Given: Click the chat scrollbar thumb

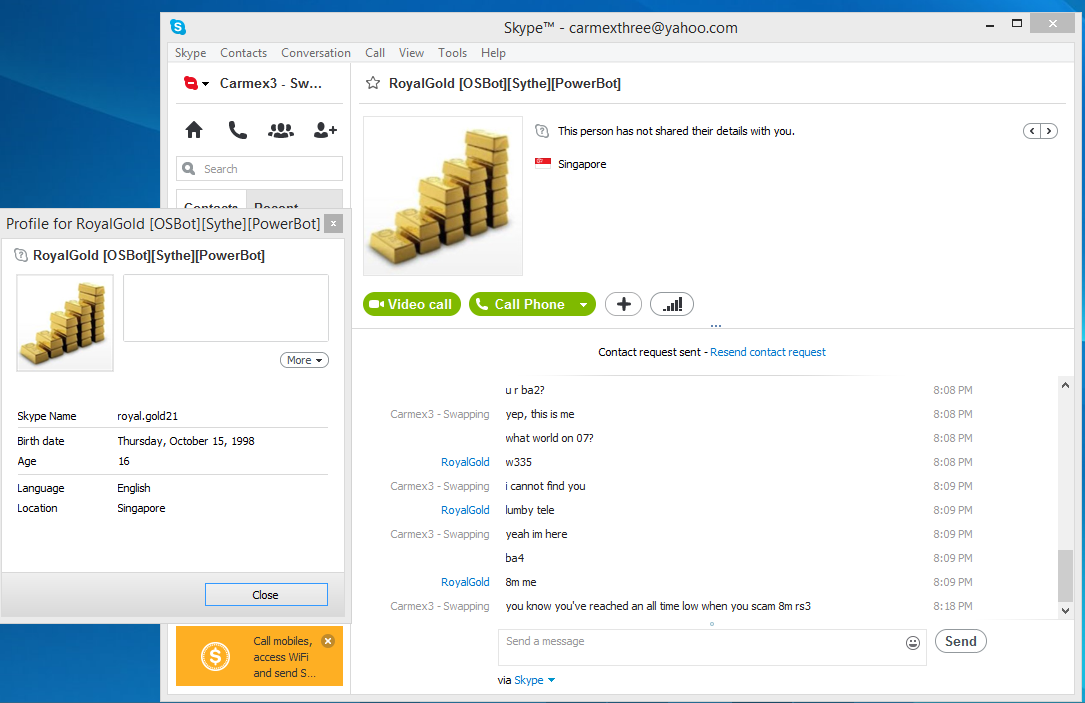Looking at the screenshot, I should pyautogui.click(x=1066, y=576).
